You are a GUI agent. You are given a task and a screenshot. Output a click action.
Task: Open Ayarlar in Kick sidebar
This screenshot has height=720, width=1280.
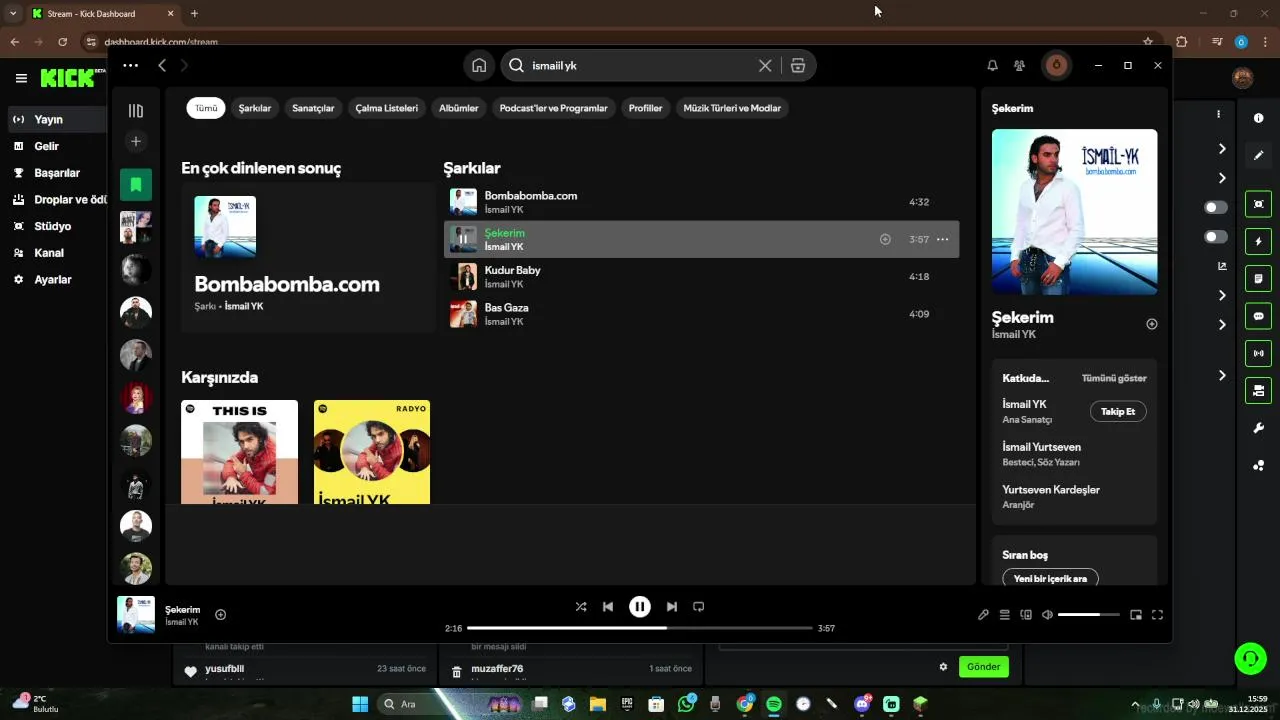(53, 280)
